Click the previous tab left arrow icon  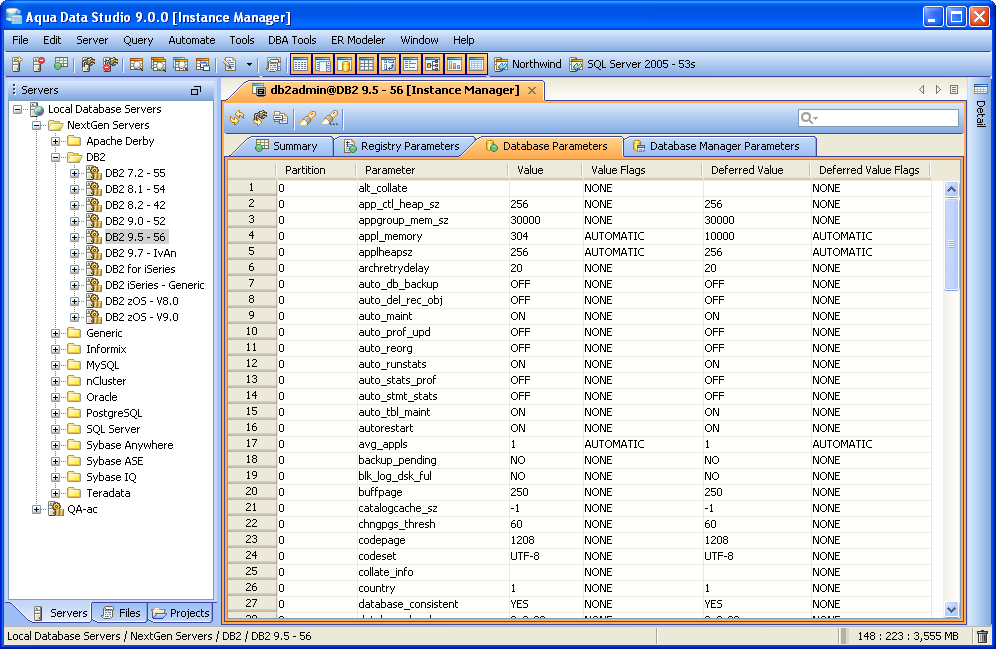tap(922, 90)
